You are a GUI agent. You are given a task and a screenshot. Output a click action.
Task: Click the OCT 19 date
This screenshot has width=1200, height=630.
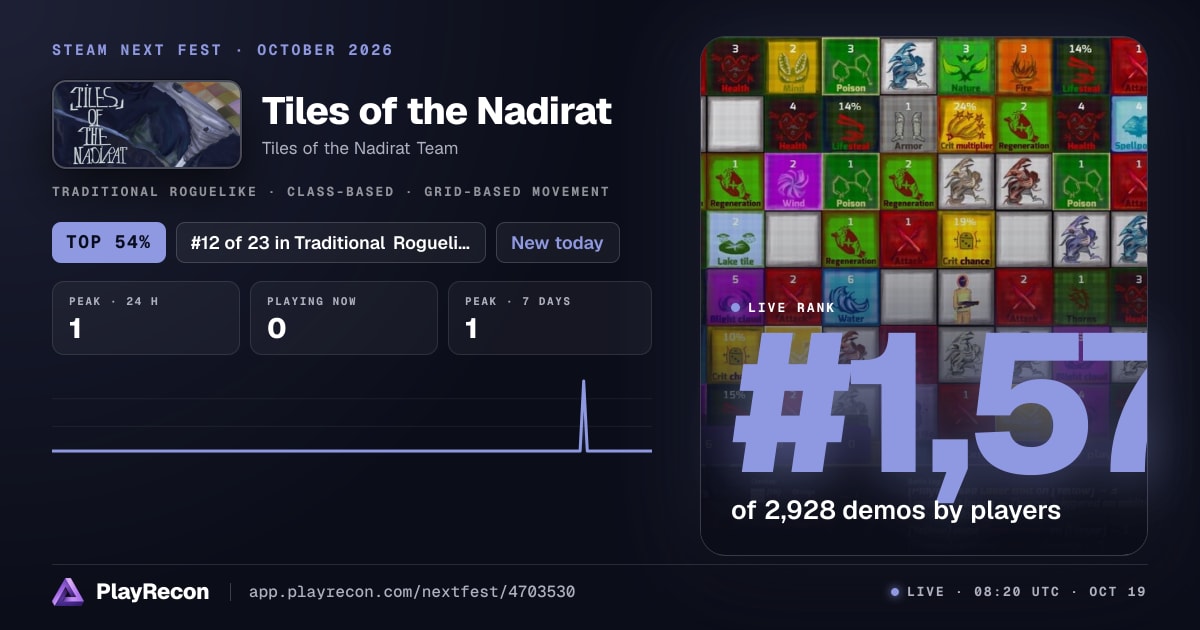[x=1117, y=592]
